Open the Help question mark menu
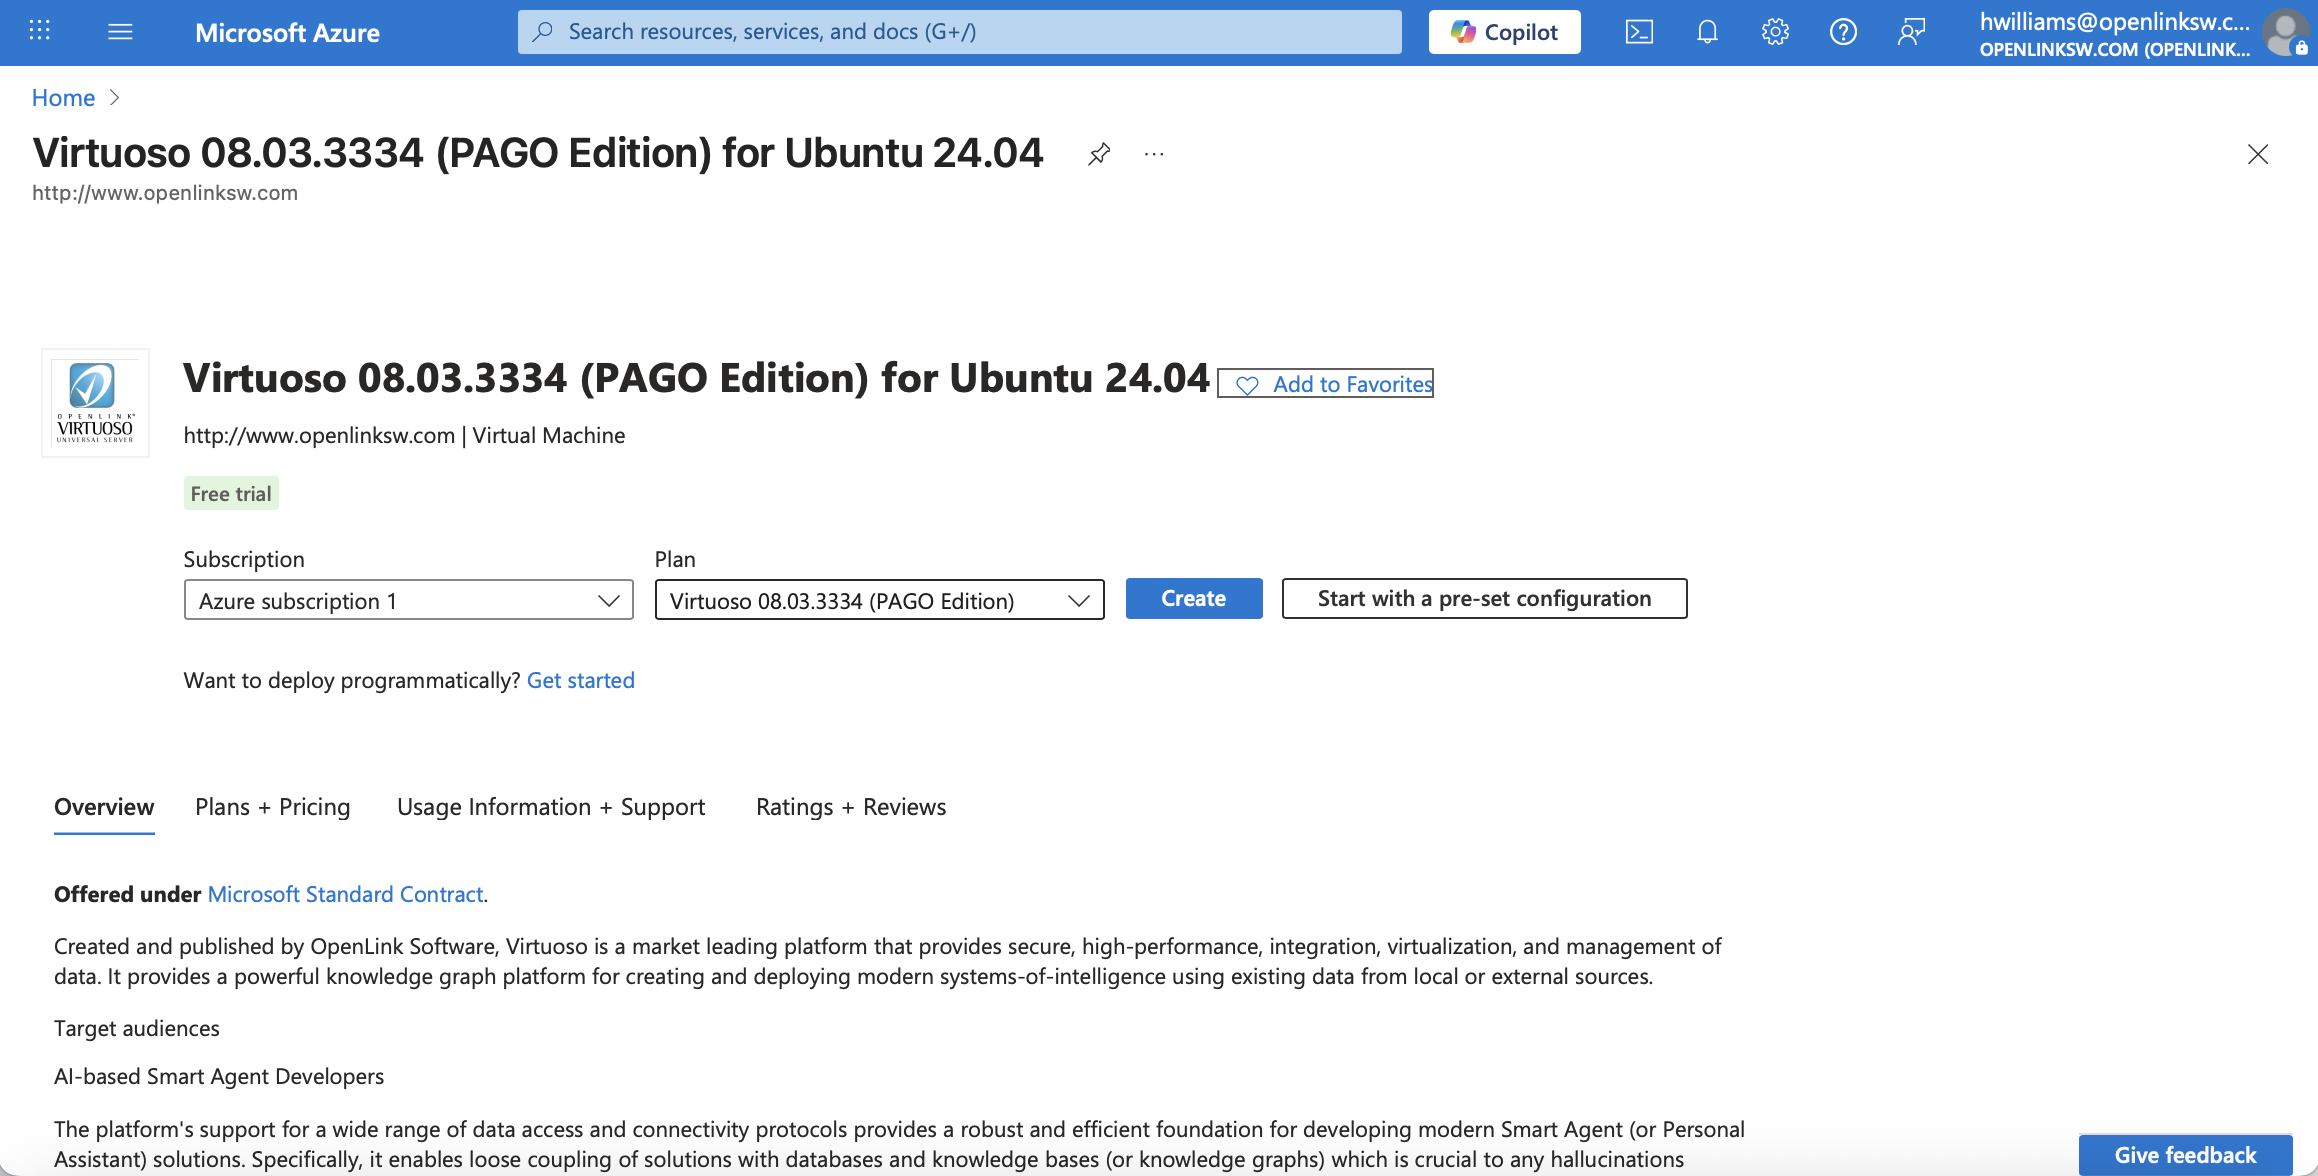Screen dimensions: 2318x1176 [x=1843, y=32]
